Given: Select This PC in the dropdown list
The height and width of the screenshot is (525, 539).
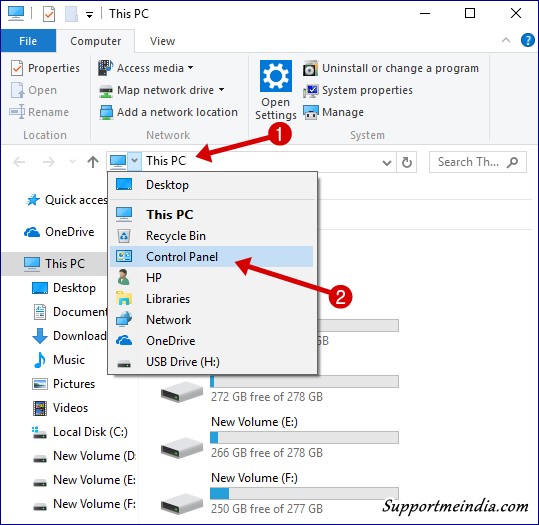Looking at the screenshot, I should tap(211, 215).
